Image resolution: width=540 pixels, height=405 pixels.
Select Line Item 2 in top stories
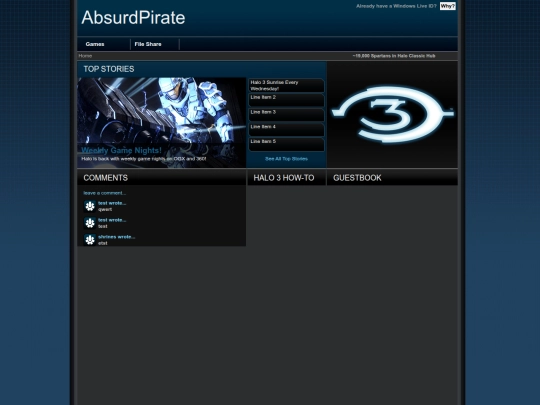click(286, 100)
